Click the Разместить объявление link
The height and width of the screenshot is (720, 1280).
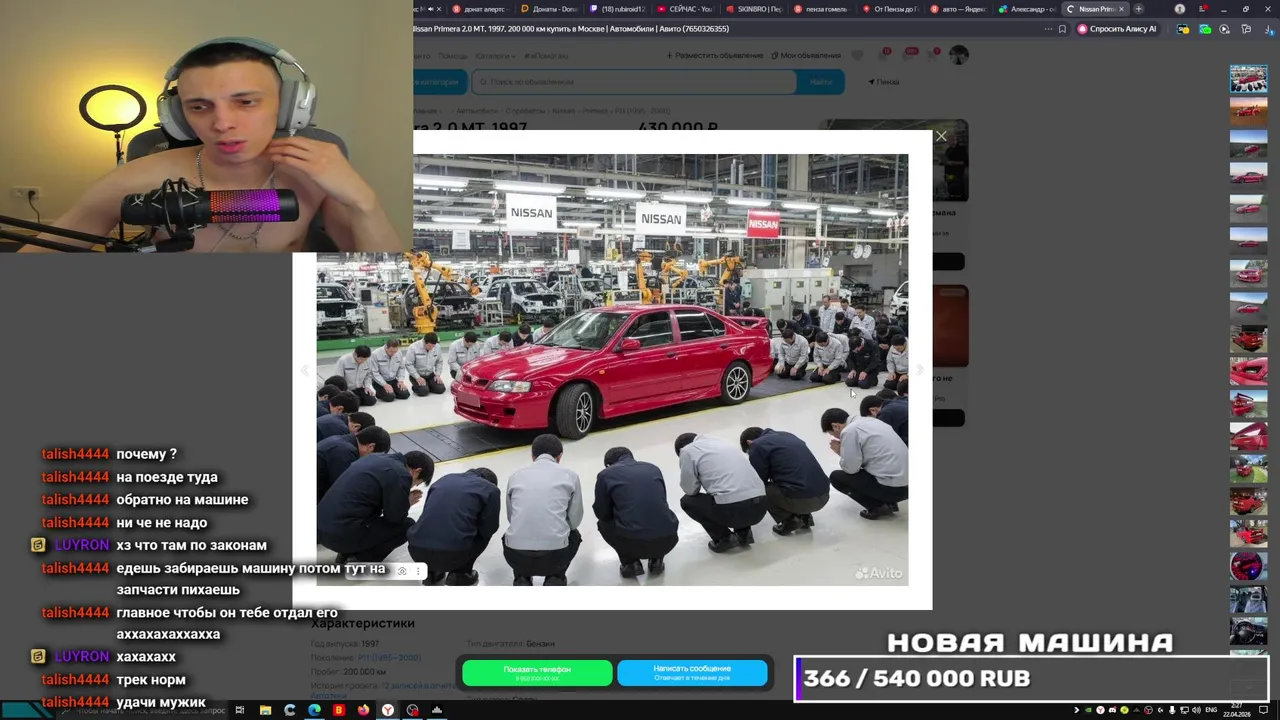click(x=715, y=55)
